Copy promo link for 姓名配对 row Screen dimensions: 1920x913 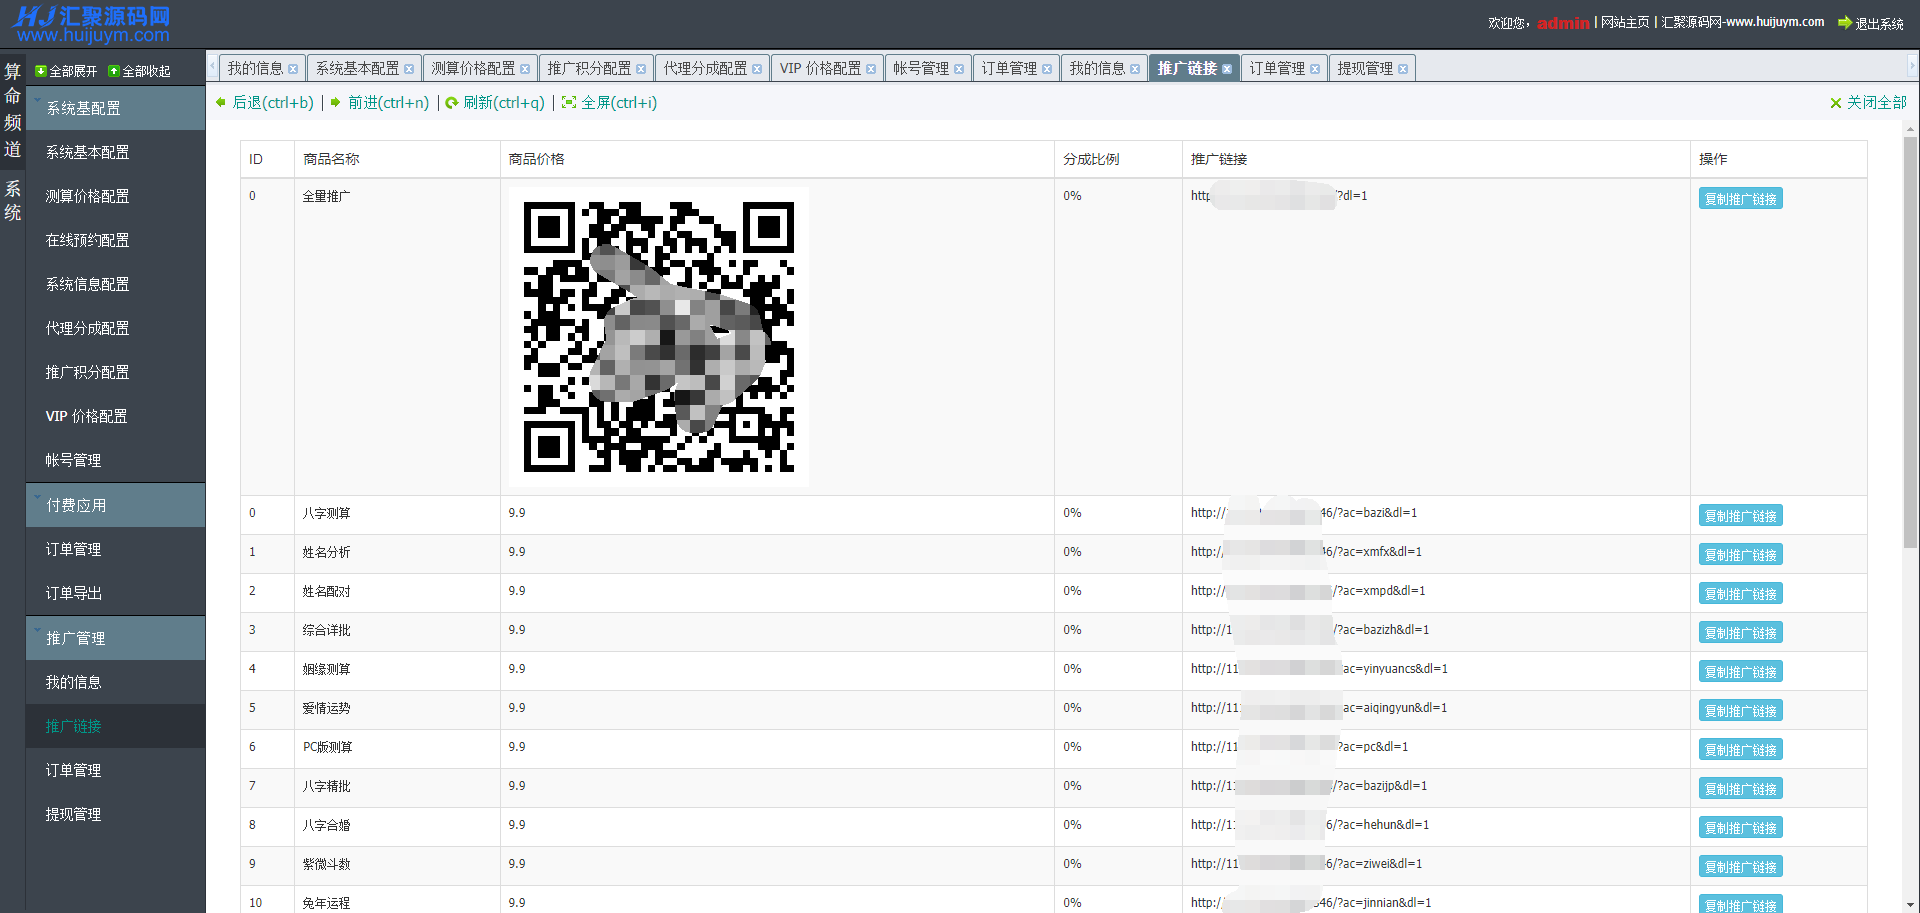(x=1740, y=594)
